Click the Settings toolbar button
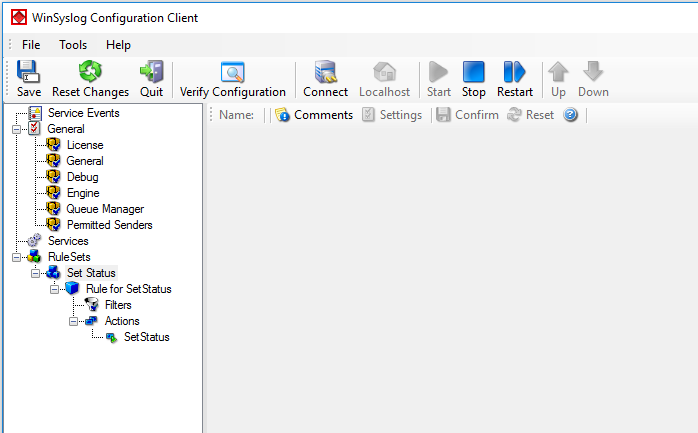The height and width of the screenshot is (433, 698). [x=392, y=115]
